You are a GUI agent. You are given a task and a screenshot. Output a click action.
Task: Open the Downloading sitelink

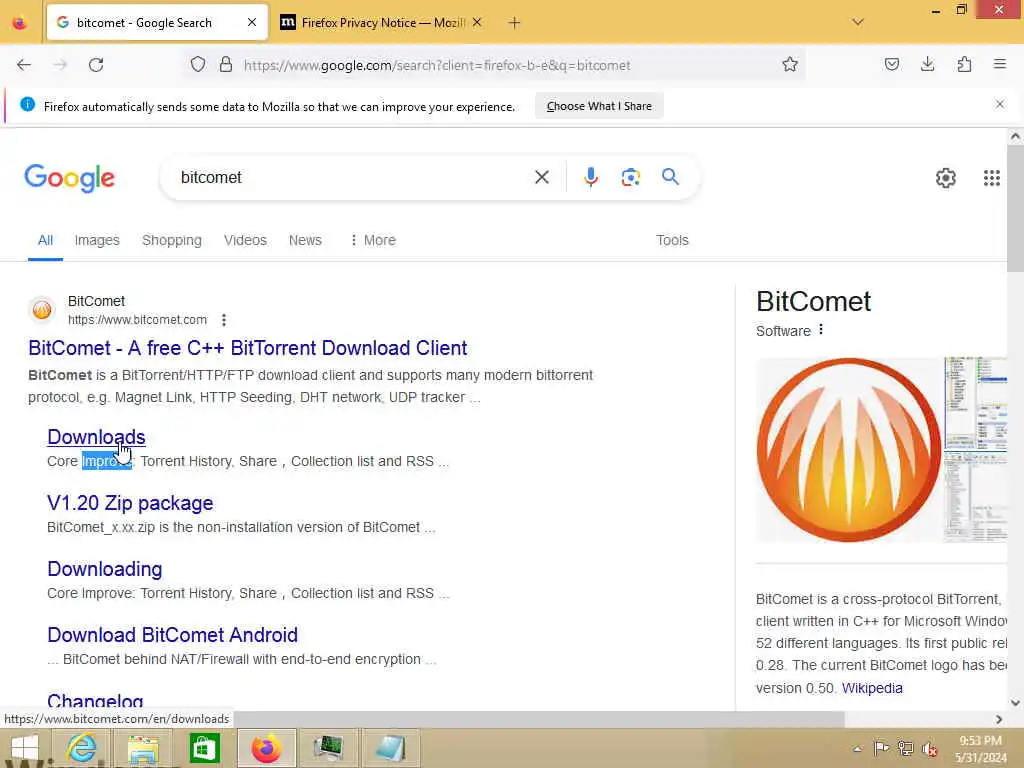pos(104,569)
